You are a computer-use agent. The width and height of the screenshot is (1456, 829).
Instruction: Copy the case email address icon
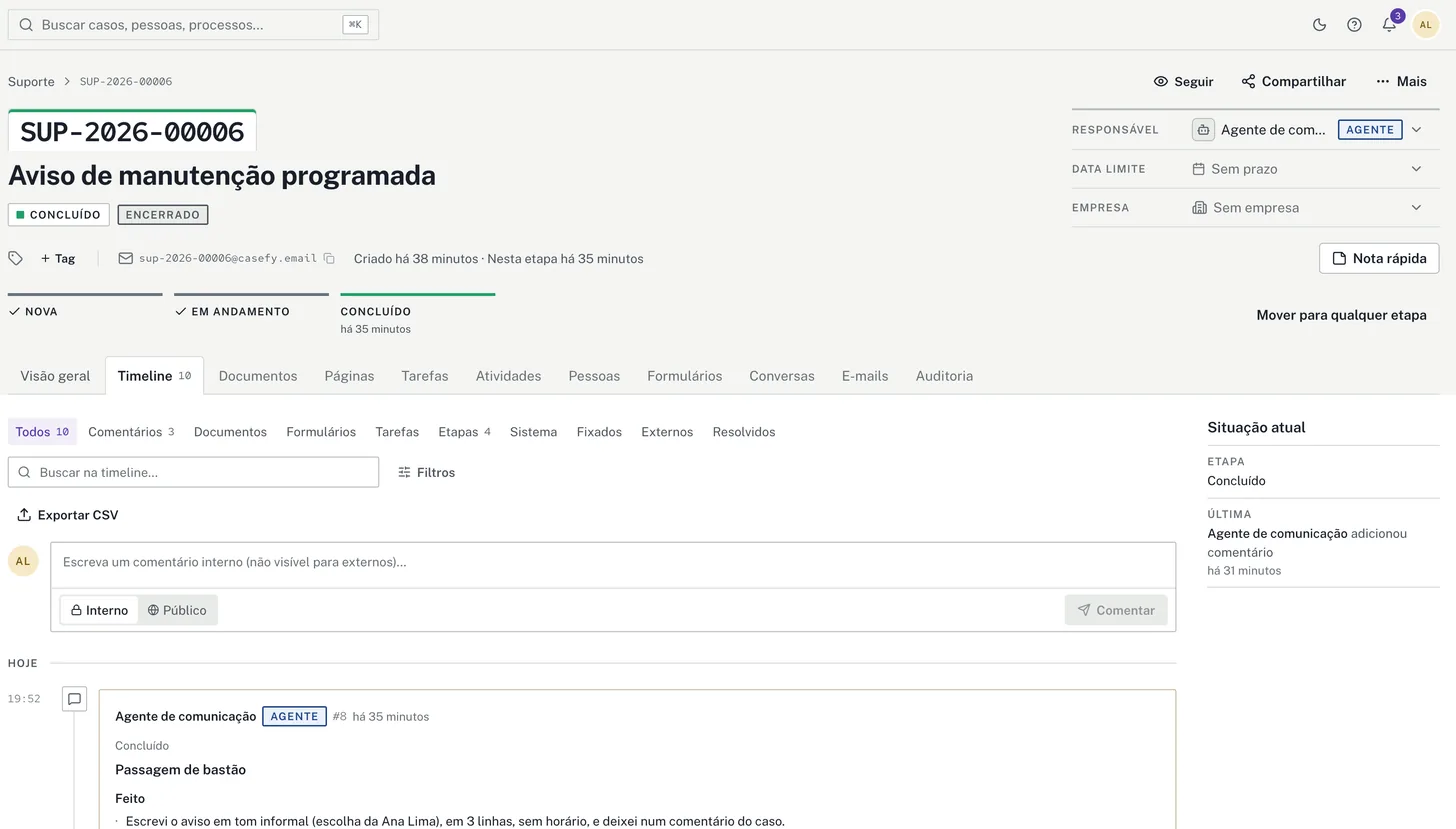click(329, 258)
